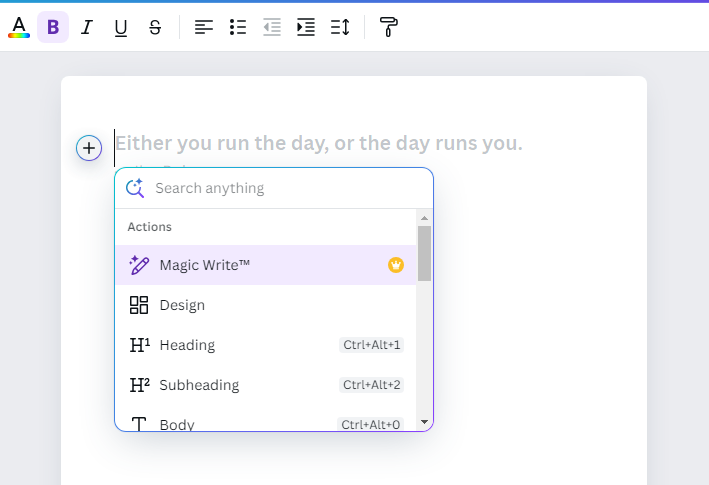This screenshot has width=709, height=485.
Task: Increase the text indent
Action: point(306,27)
